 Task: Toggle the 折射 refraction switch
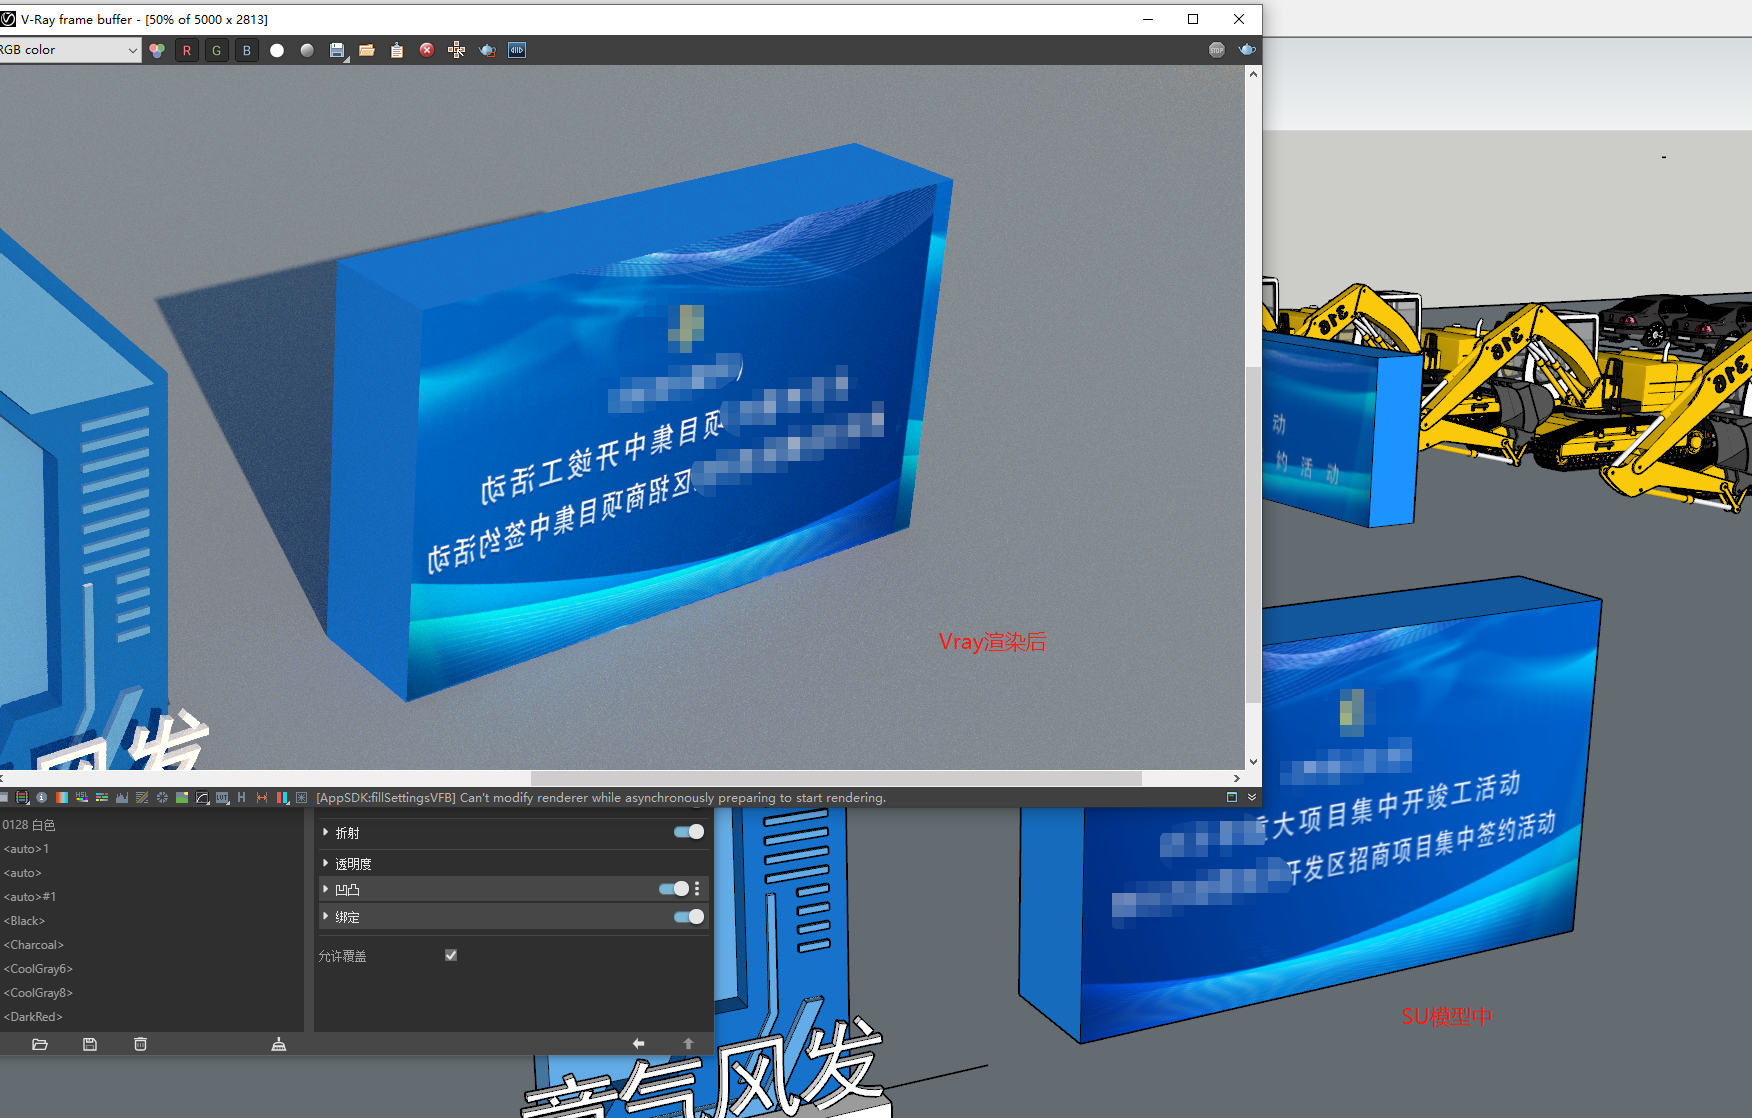pos(689,832)
